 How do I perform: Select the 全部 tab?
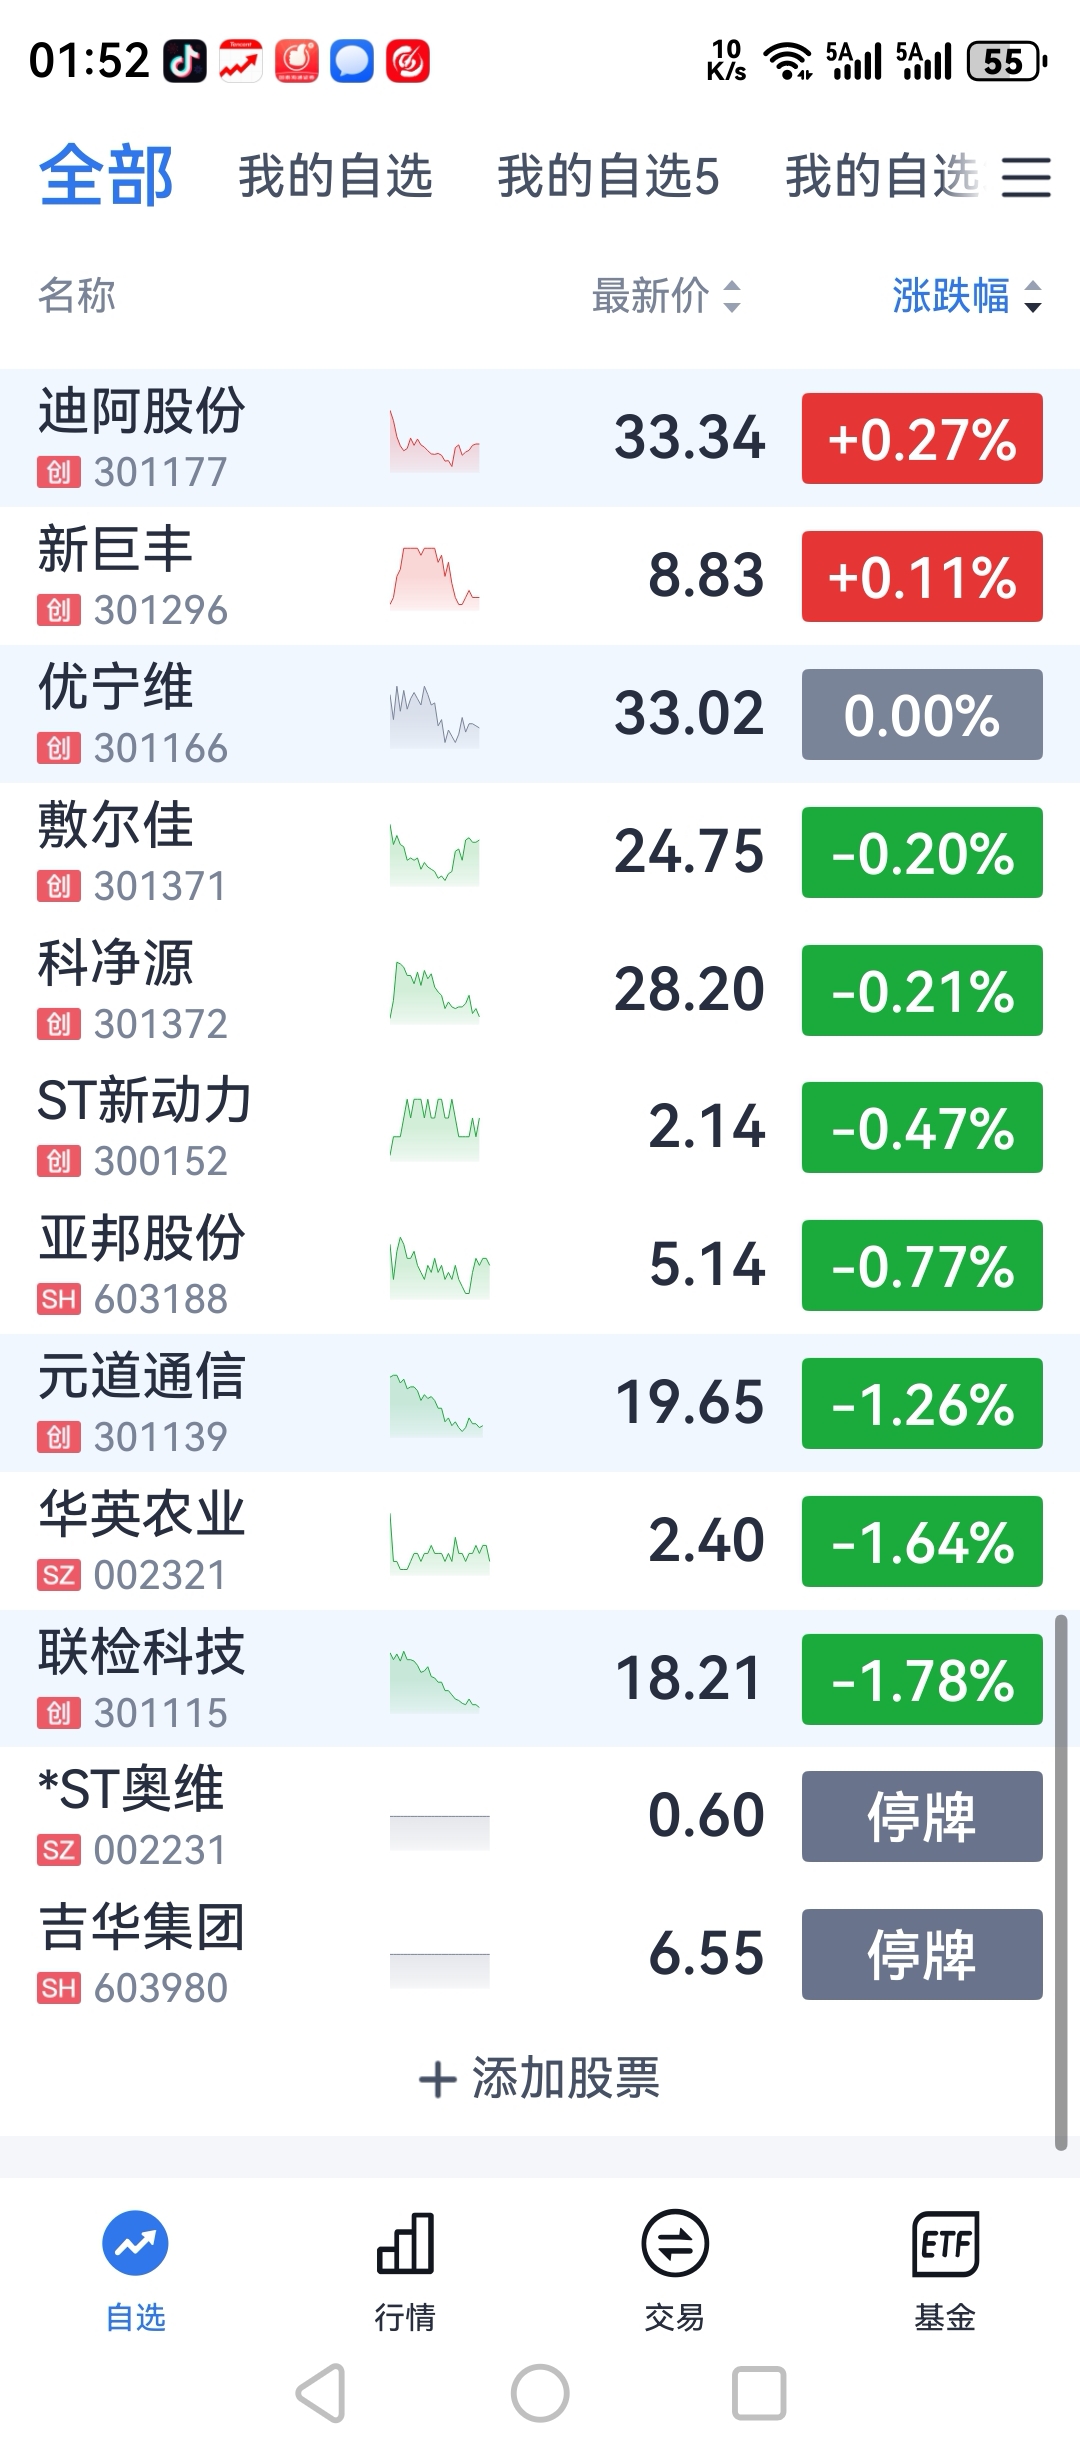(x=106, y=175)
